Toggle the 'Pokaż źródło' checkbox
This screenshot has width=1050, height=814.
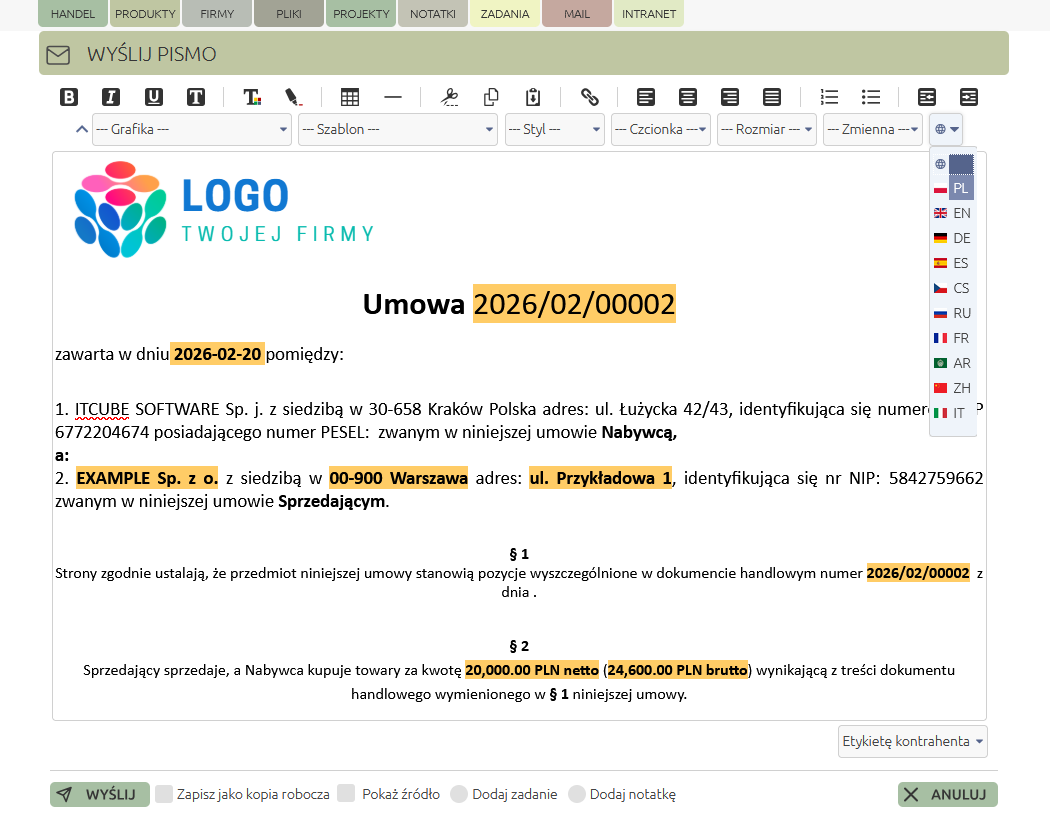click(347, 794)
